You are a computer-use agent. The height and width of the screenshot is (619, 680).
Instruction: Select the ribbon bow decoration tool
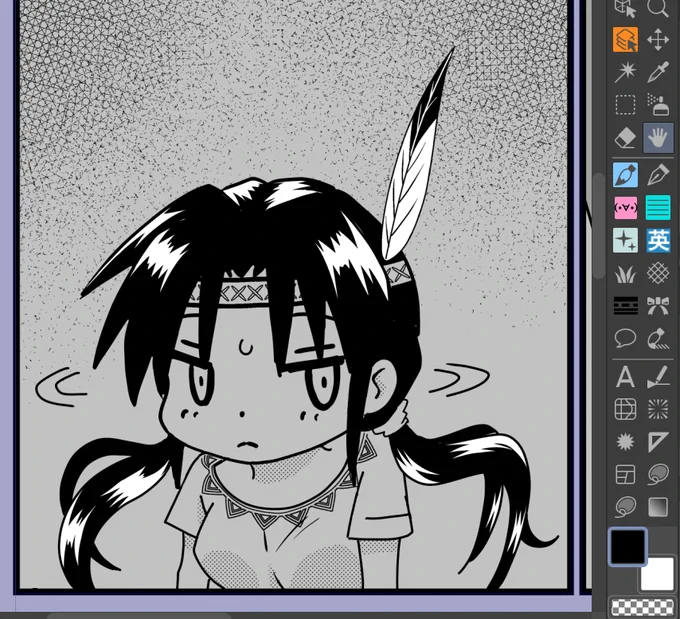pos(658,306)
